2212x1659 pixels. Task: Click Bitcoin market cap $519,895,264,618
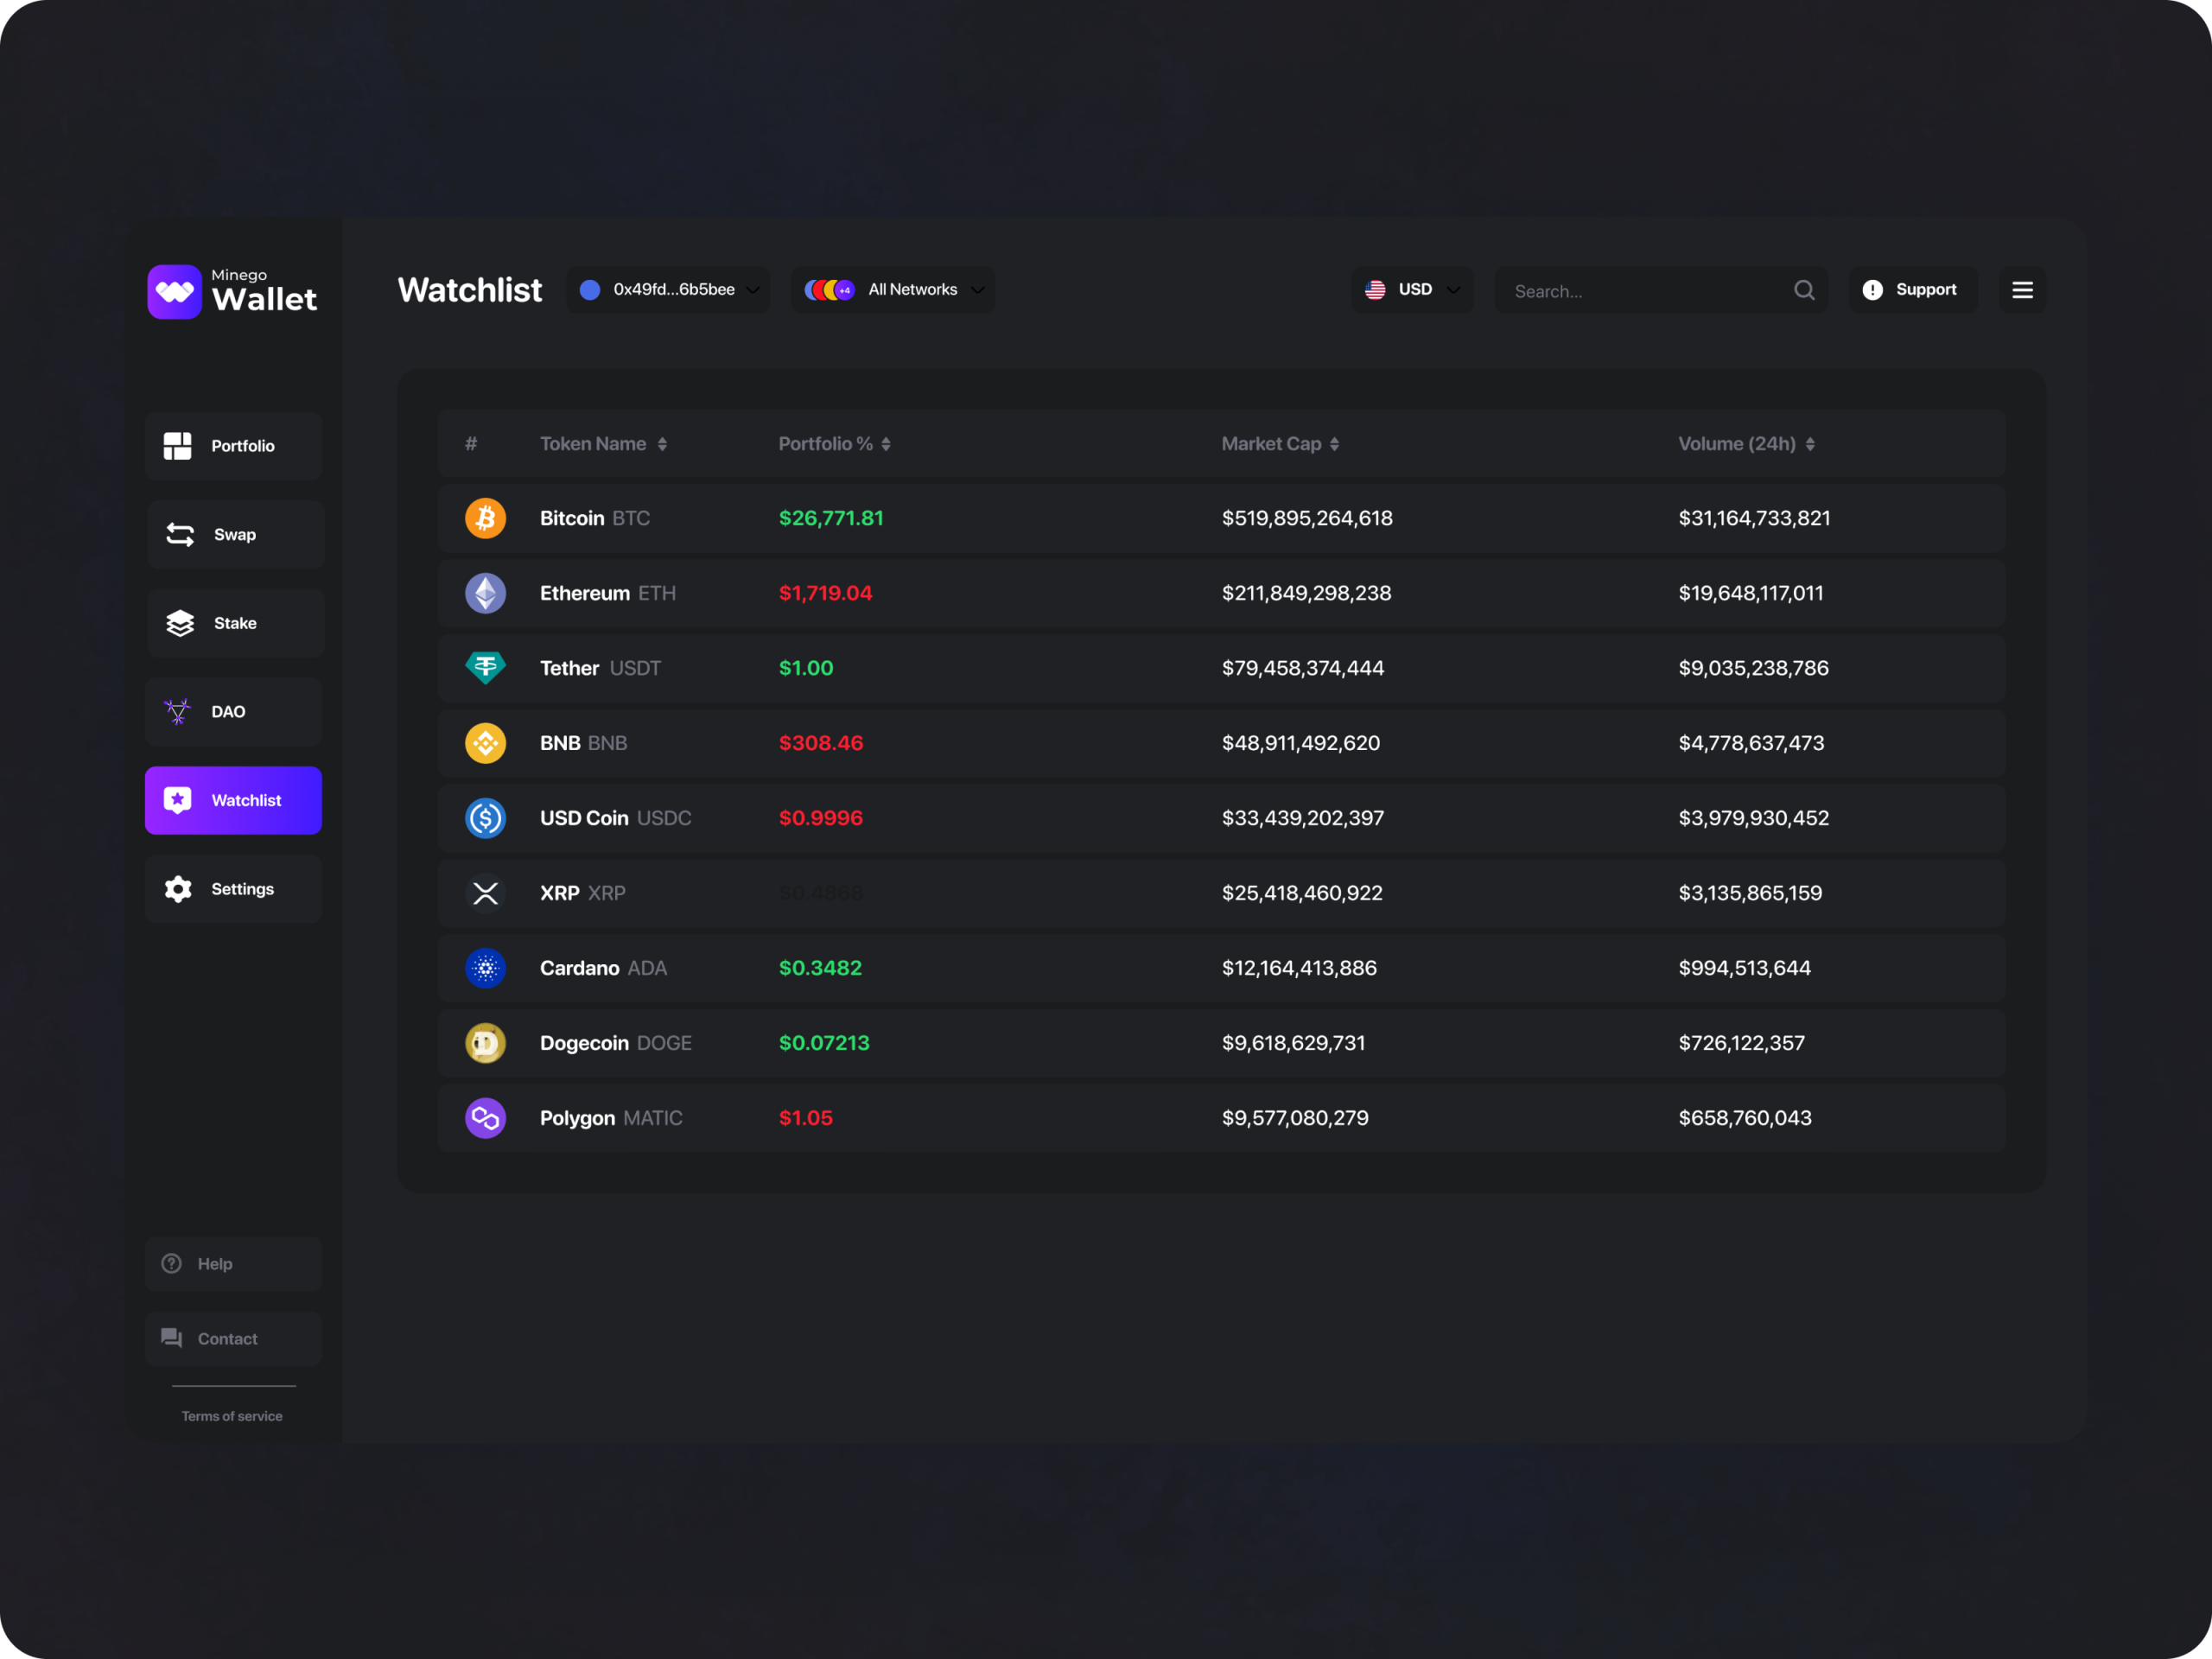pos(1307,518)
